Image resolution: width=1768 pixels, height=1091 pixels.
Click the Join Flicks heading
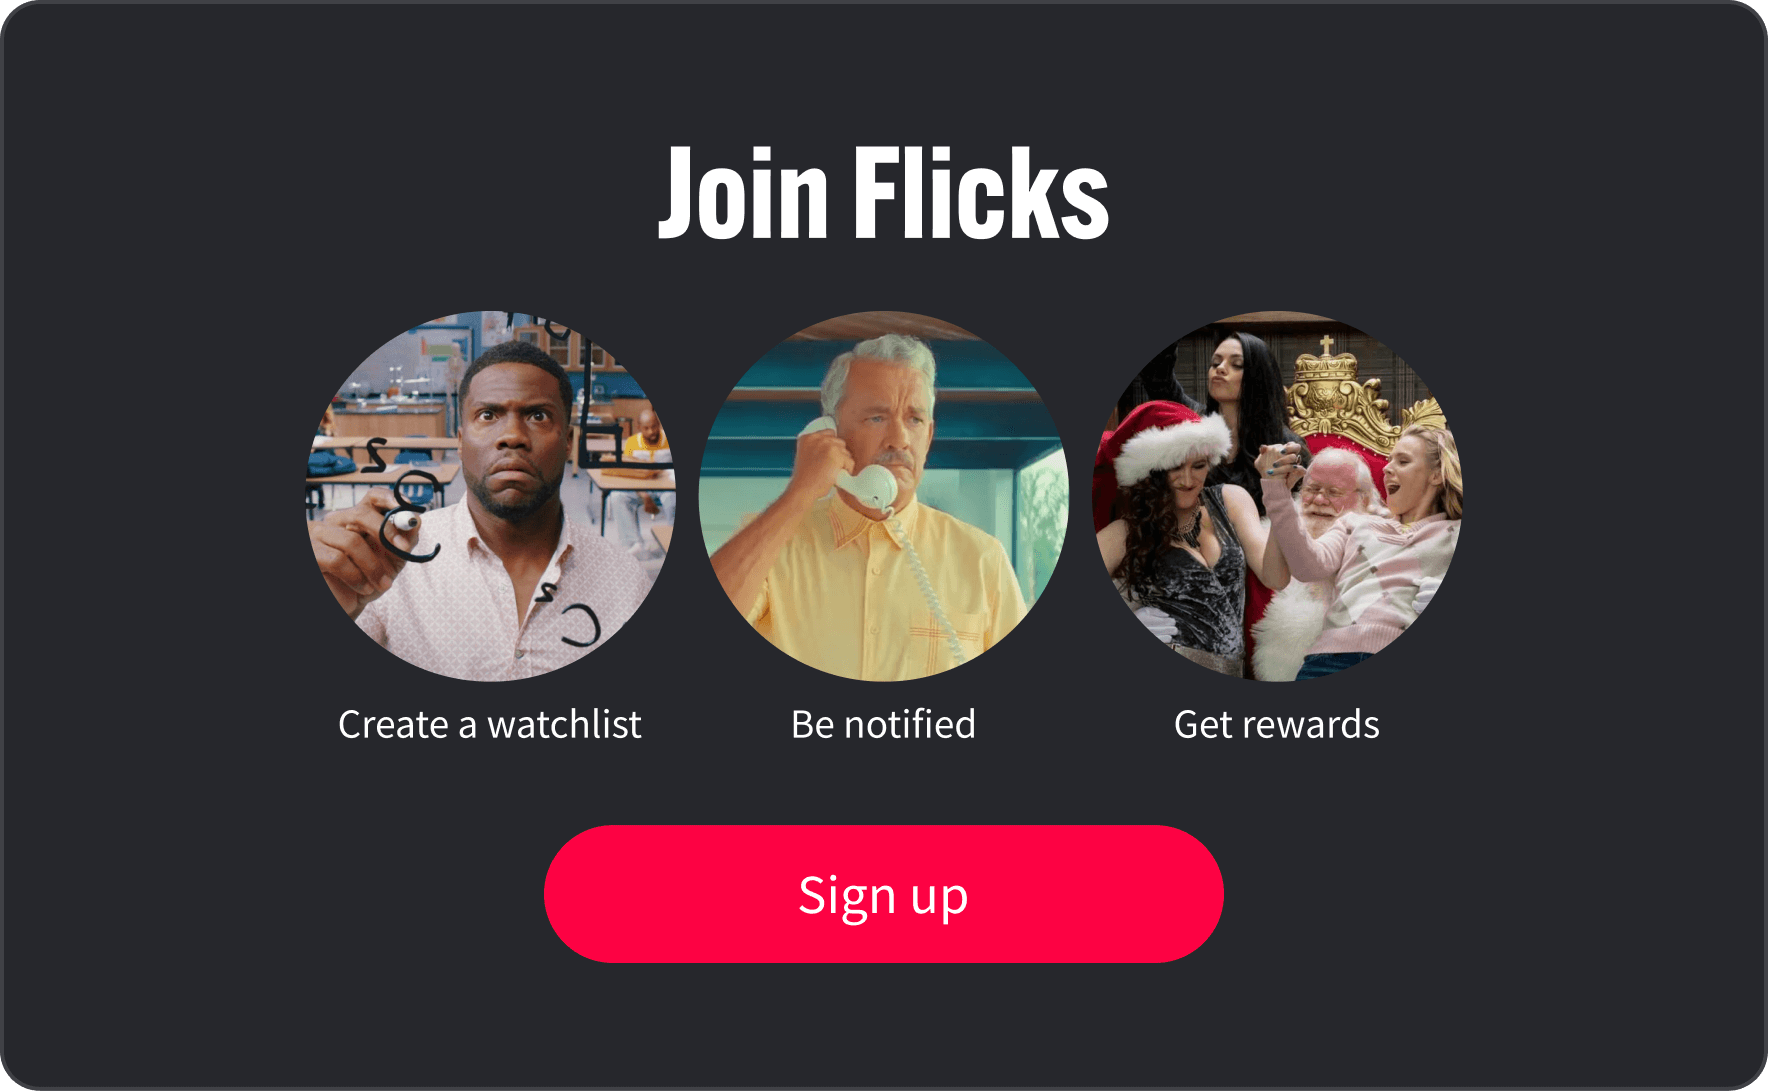click(x=884, y=193)
